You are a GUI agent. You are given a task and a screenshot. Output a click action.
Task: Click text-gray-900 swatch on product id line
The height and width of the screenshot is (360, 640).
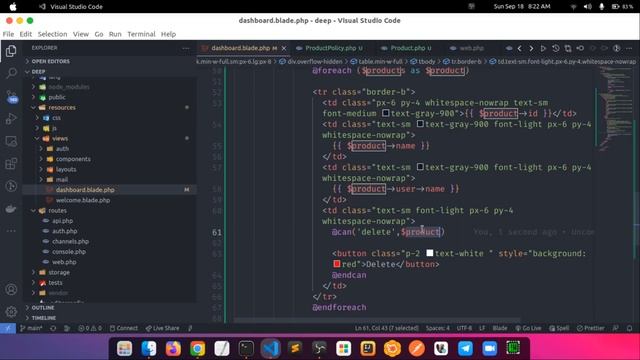point(386,113)
